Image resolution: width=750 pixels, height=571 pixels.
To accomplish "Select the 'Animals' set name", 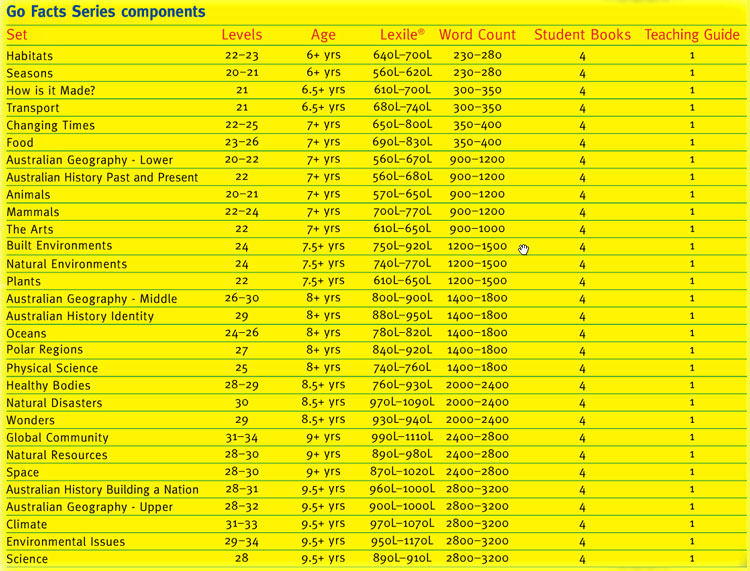I will pos(28,195).
